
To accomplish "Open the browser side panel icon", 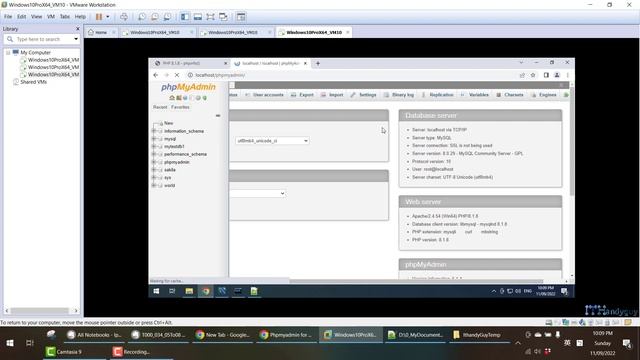I will (546, 75).
